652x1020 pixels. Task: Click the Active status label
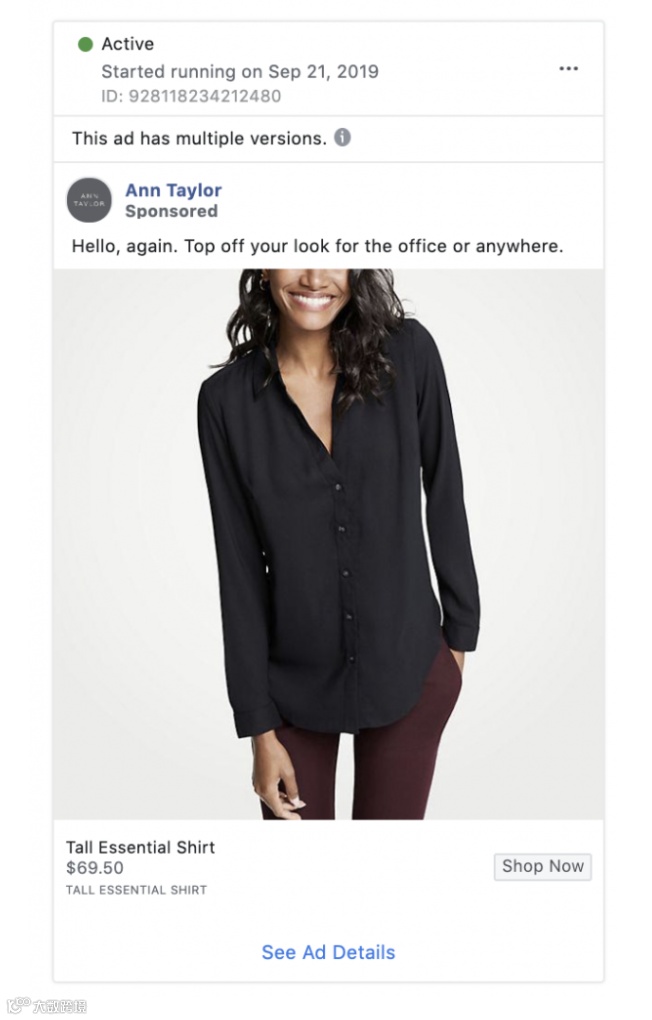tap(128, 44)
